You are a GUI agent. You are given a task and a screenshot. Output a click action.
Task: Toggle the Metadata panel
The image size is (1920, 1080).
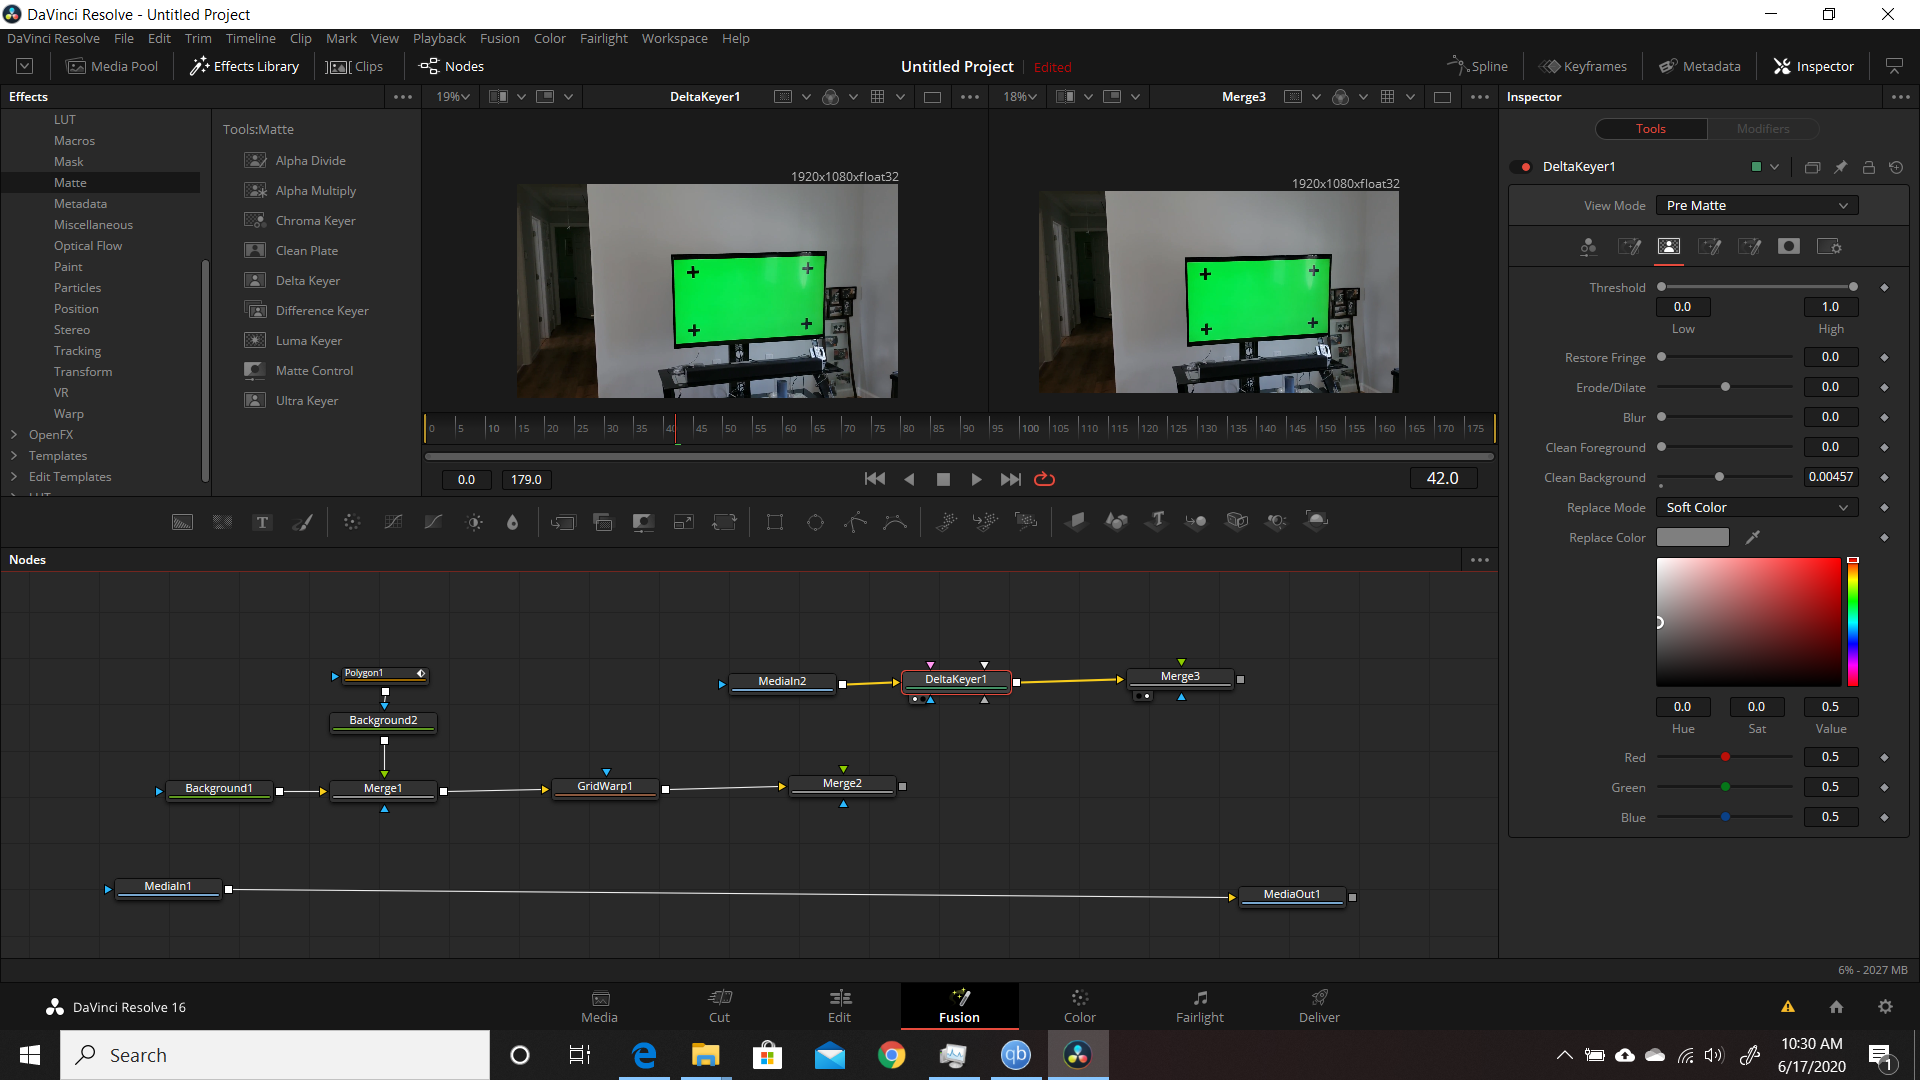[1700, 66]
